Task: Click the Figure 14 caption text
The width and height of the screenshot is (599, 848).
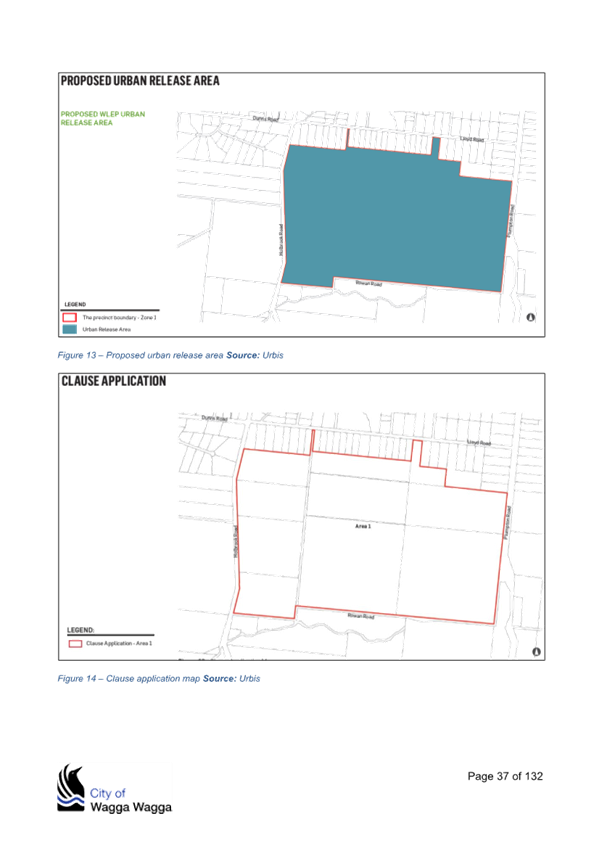Action: tap(159, 679)
